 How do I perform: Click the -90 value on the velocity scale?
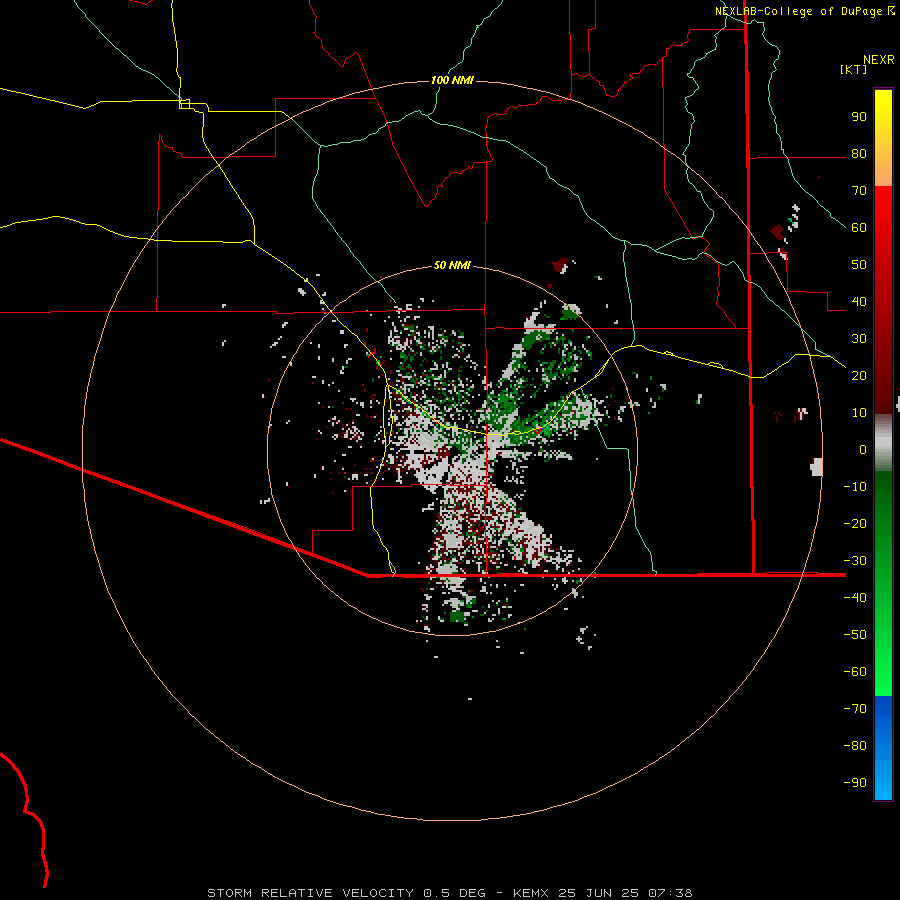(855, 782)
